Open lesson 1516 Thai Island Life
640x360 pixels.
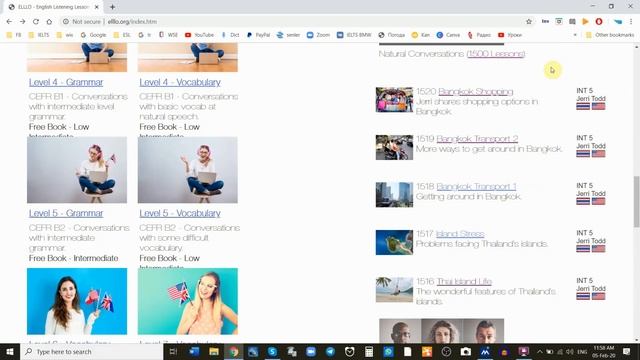point(464,282)
